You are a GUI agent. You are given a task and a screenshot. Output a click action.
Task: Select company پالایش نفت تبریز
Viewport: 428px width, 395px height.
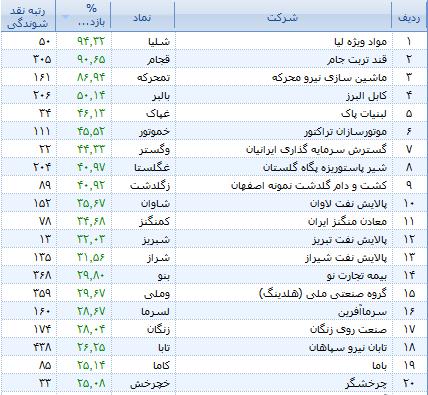point(350,240)
